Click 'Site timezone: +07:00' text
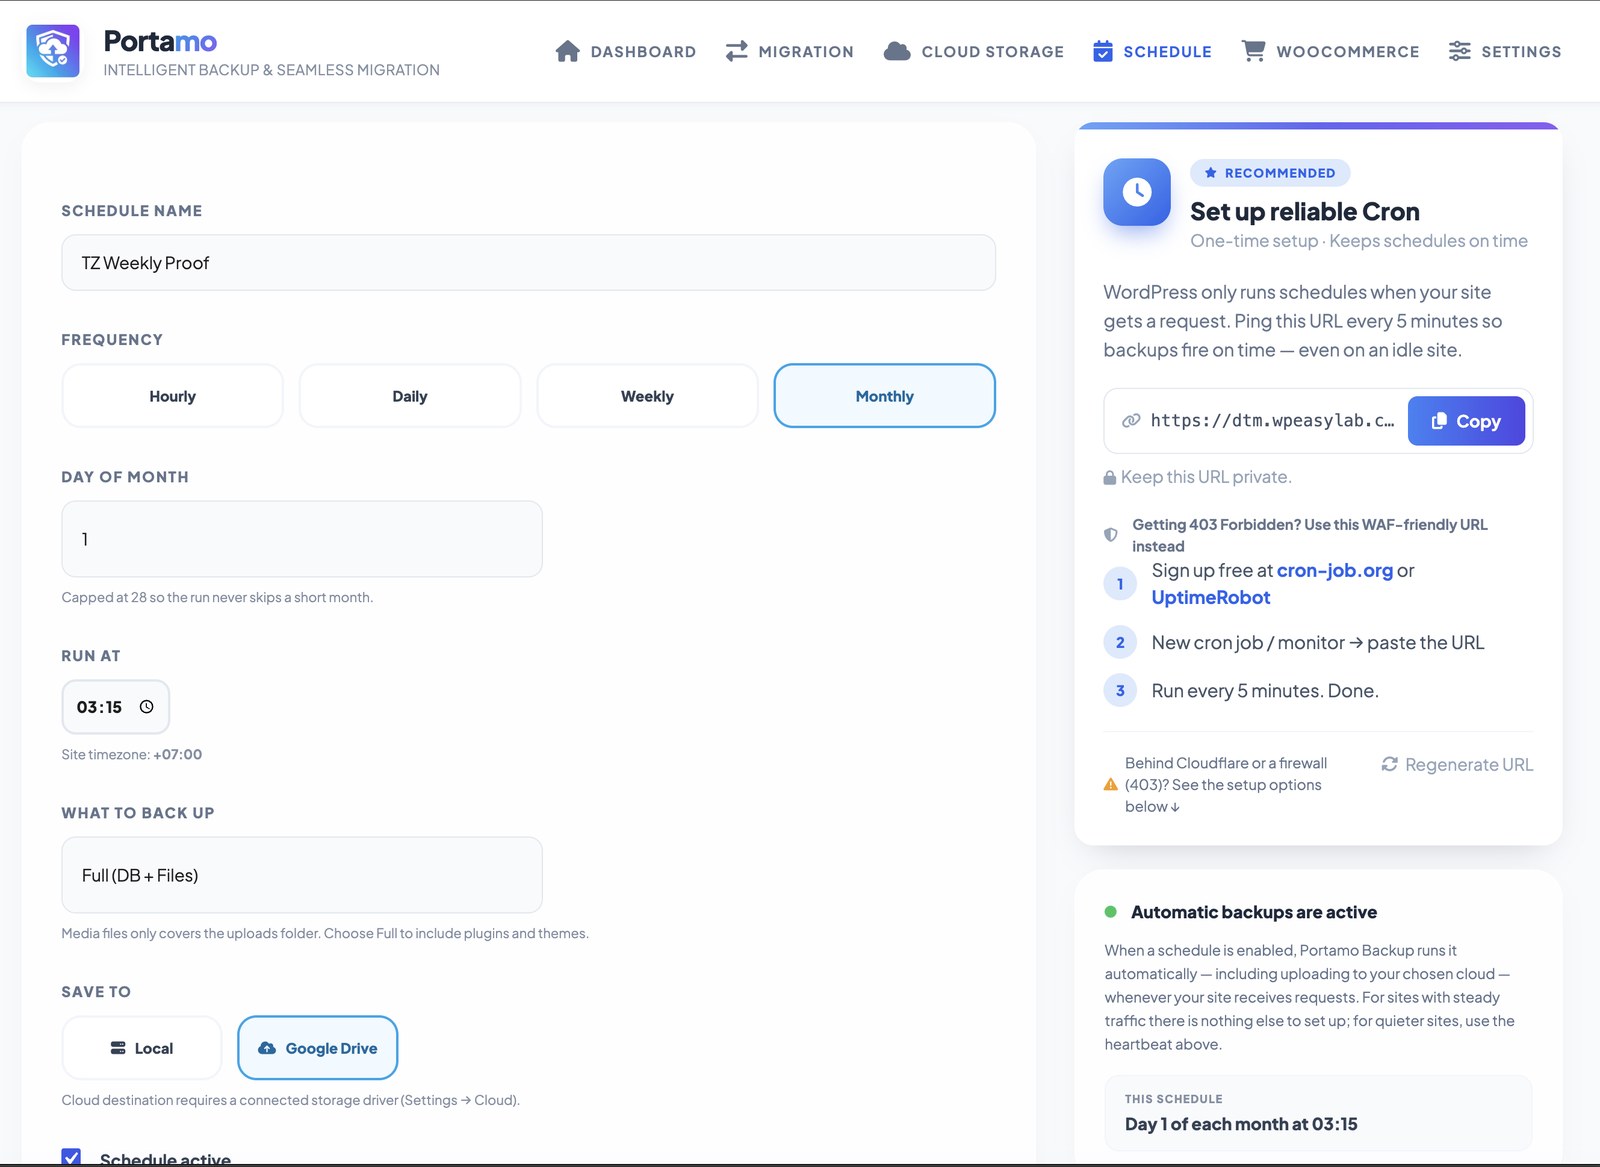 click(132, 754)
